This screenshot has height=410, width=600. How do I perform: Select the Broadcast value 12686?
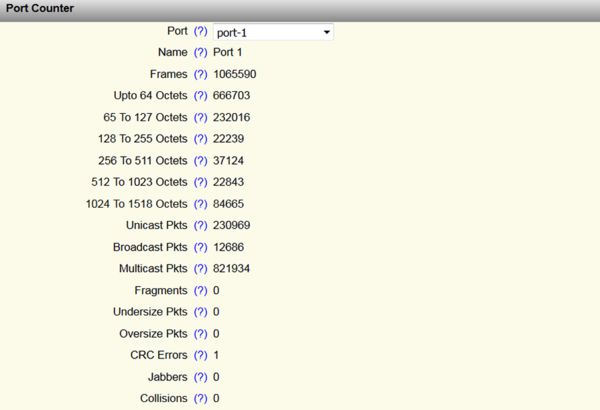pyautogui.click(x=228, y=247)
